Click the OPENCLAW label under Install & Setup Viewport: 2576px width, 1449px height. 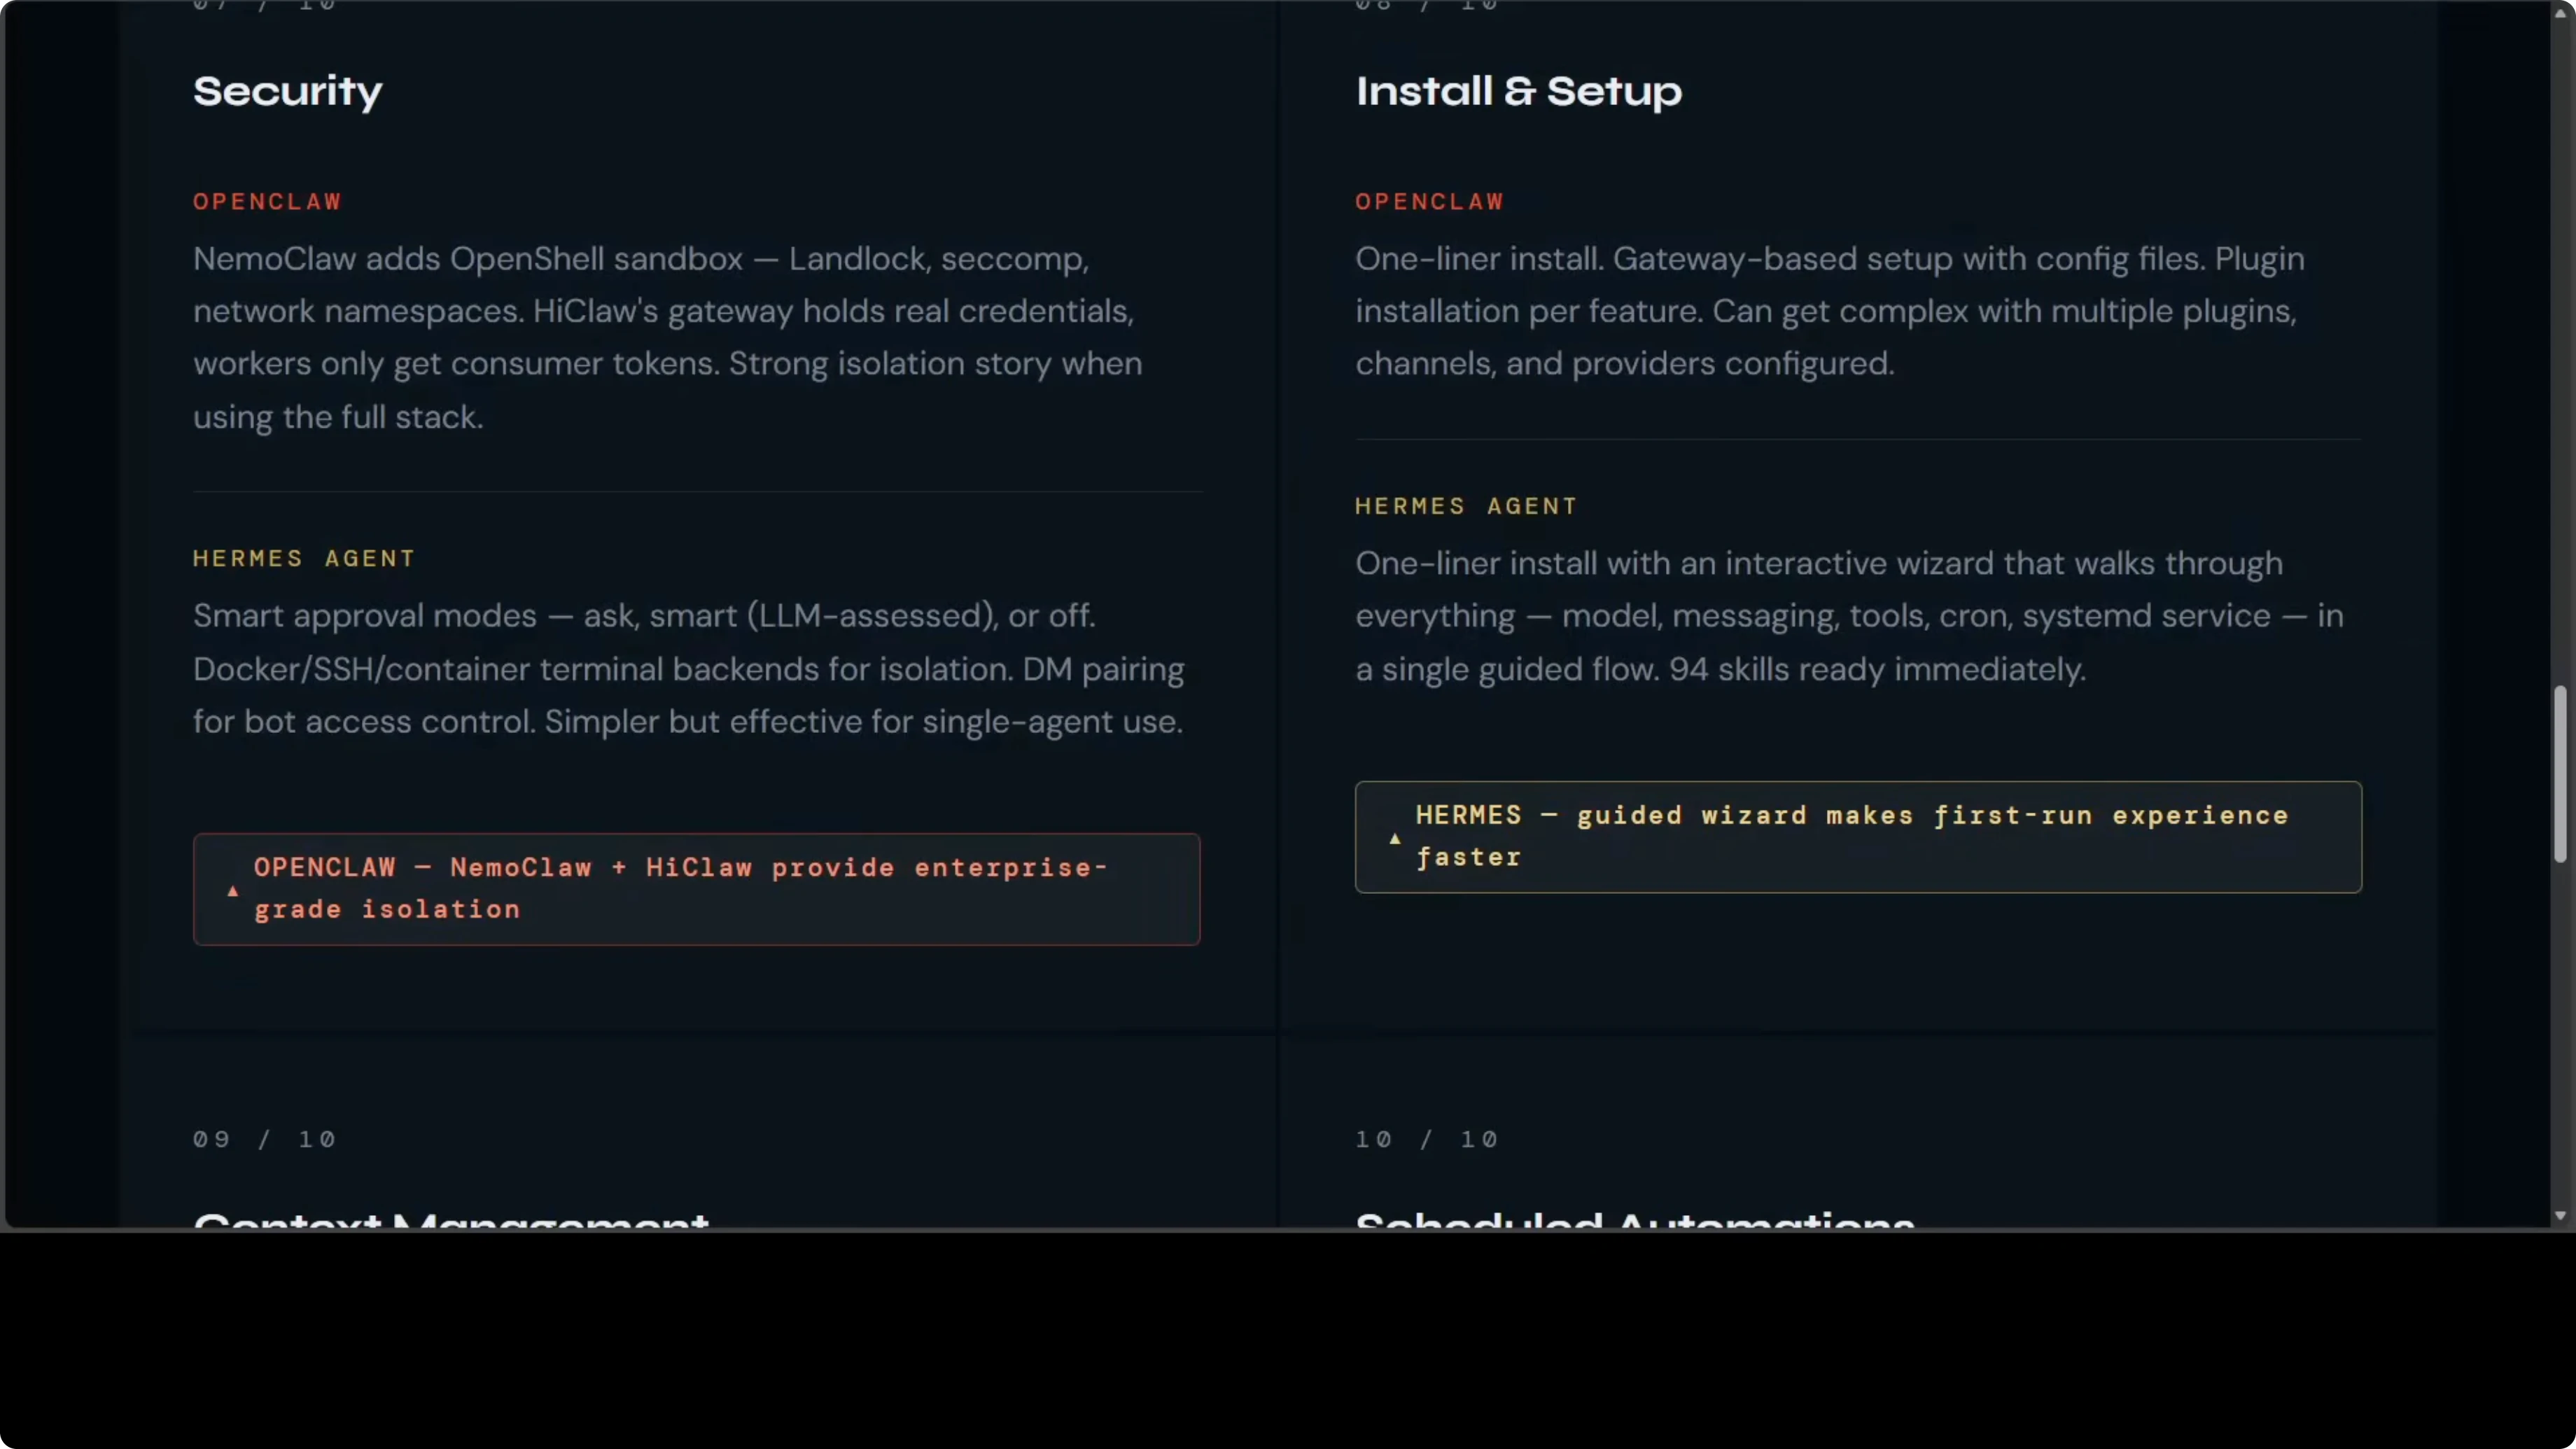1429,202
